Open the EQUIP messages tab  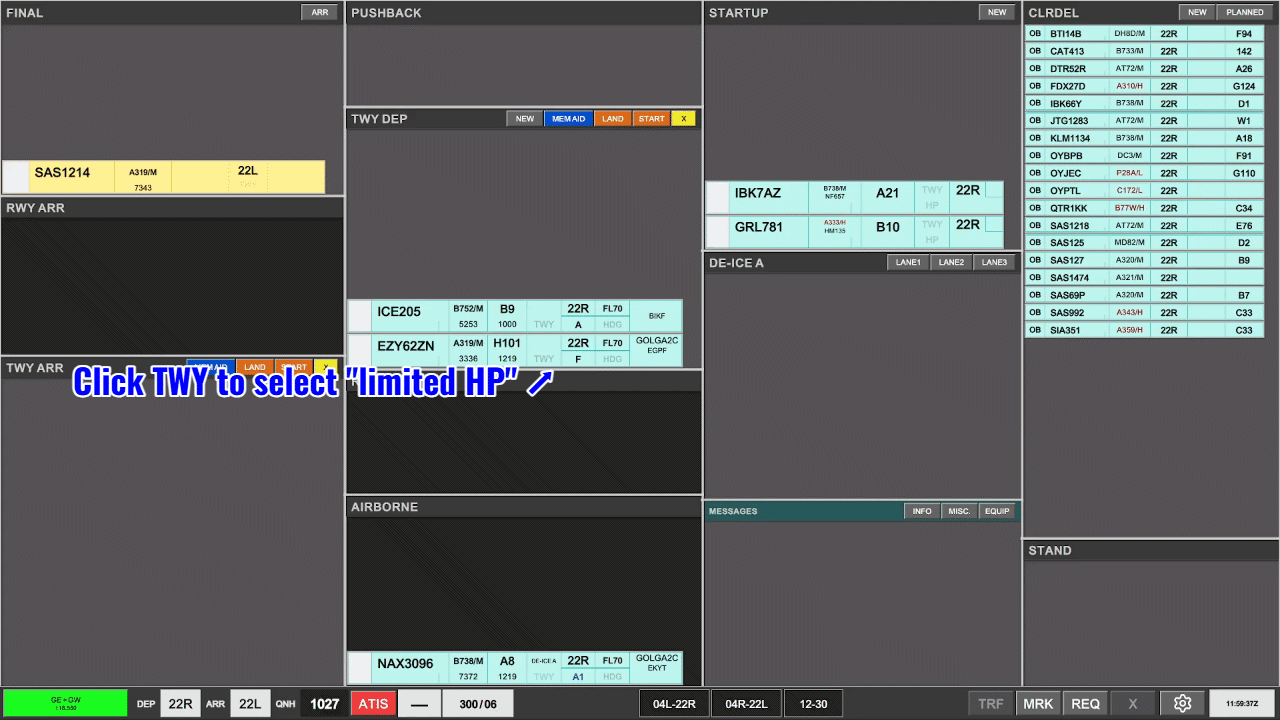pos(997,511)
